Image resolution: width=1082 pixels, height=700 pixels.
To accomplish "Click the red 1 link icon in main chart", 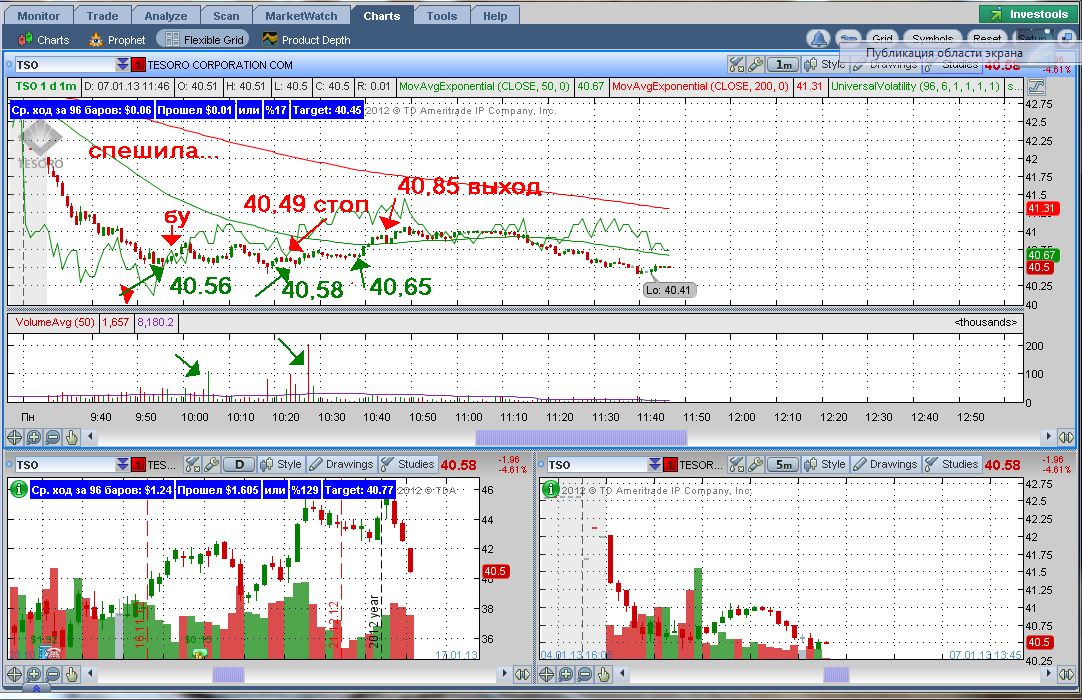I will (x=138, y=65).
